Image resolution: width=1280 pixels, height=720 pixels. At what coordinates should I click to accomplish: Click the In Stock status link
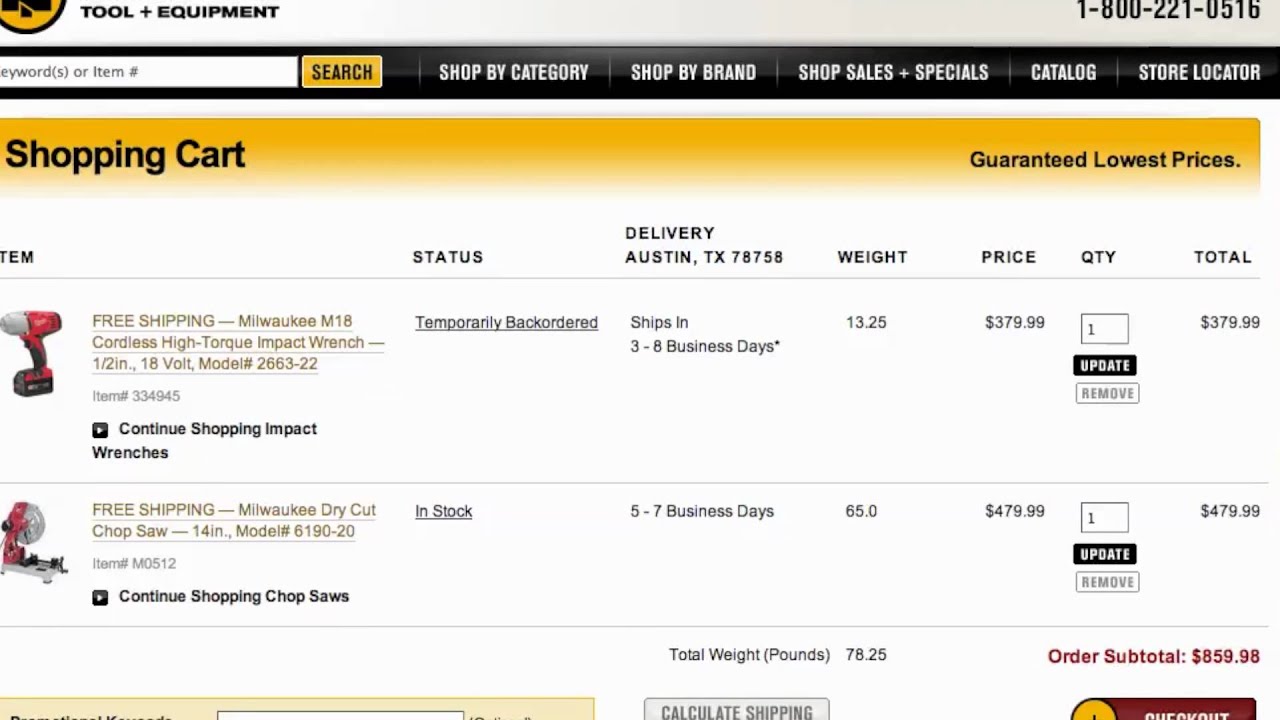443,511
